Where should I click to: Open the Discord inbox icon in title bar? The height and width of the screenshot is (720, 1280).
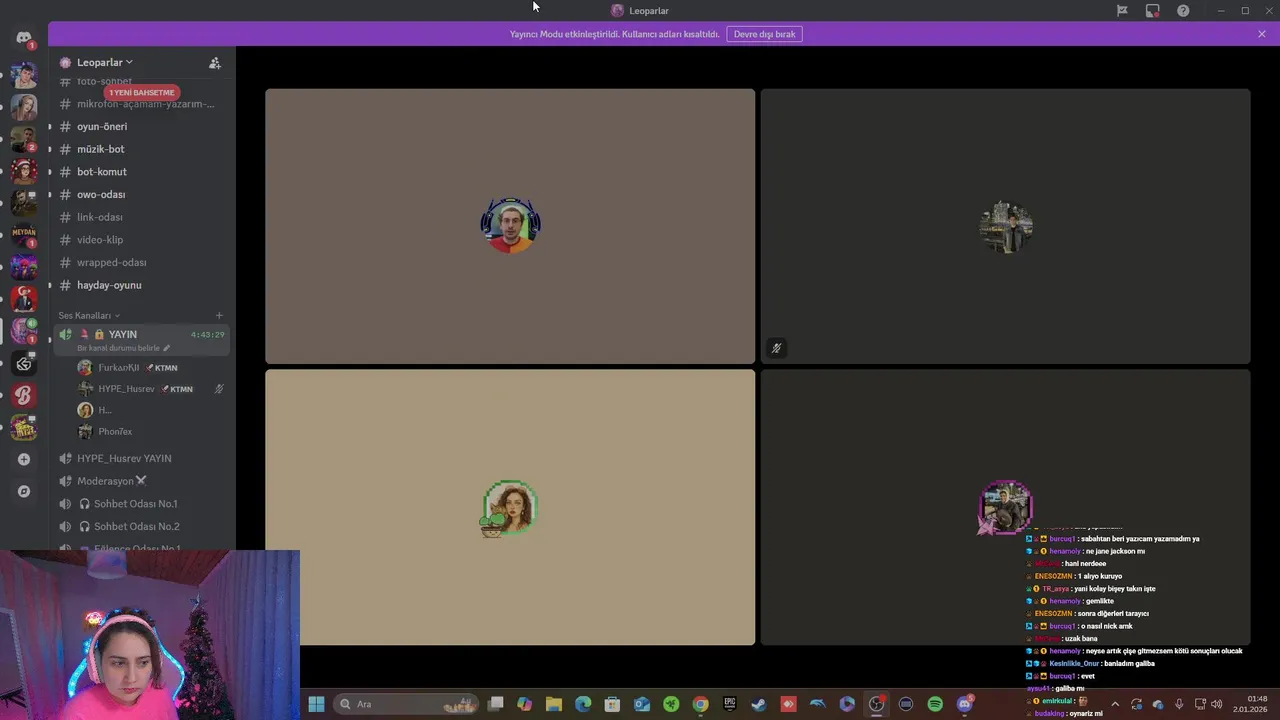coord(1152,10)
